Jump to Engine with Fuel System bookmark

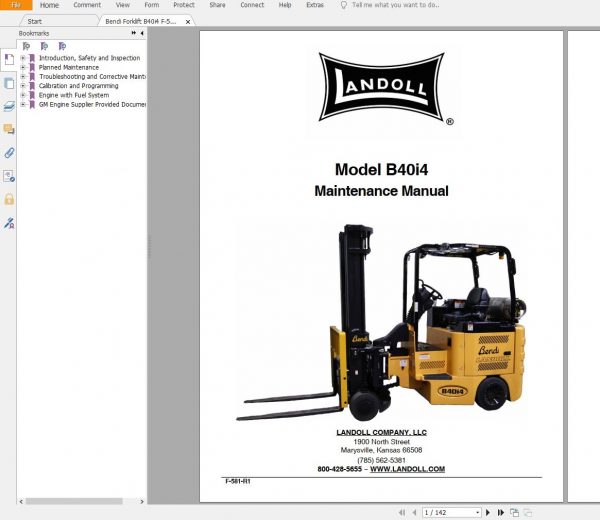74,95
